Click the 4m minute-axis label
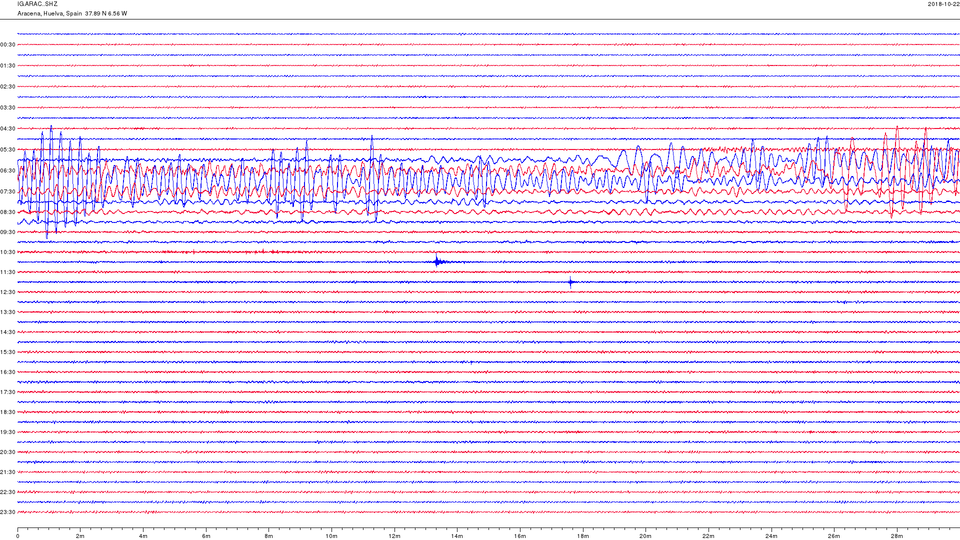Screen dimensions: 960x540 (143, 536)
